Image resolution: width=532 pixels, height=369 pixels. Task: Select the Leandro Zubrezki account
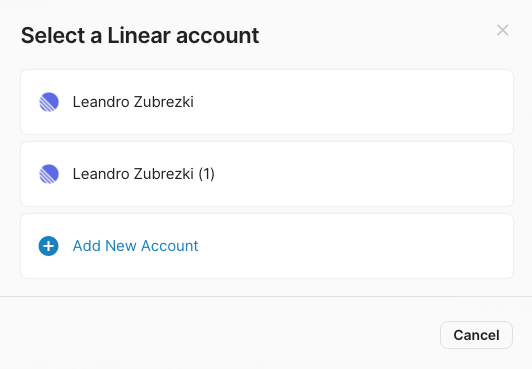coord(267,102)
